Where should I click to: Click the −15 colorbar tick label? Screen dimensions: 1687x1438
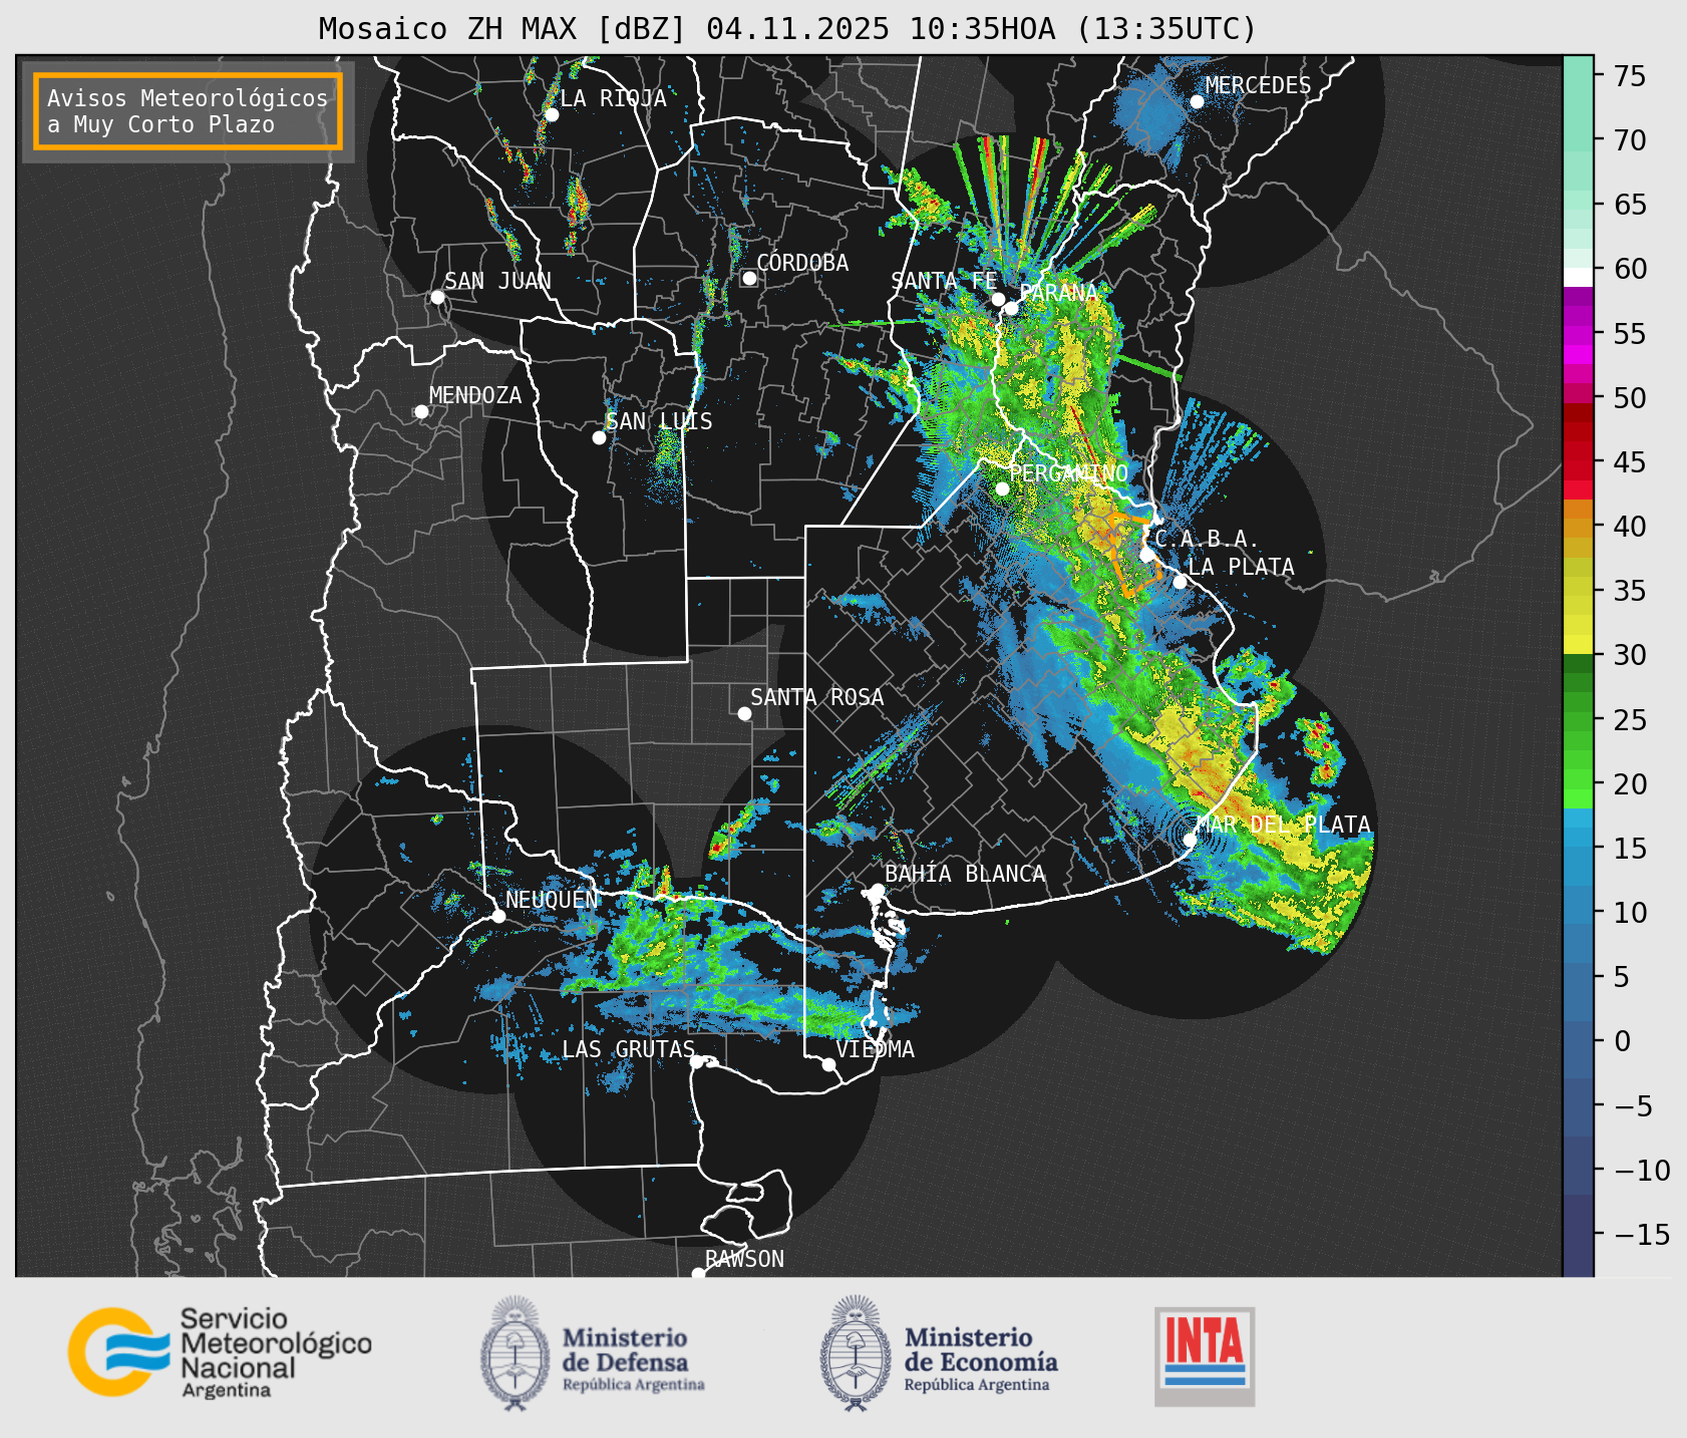(x=1642, y=1235)
